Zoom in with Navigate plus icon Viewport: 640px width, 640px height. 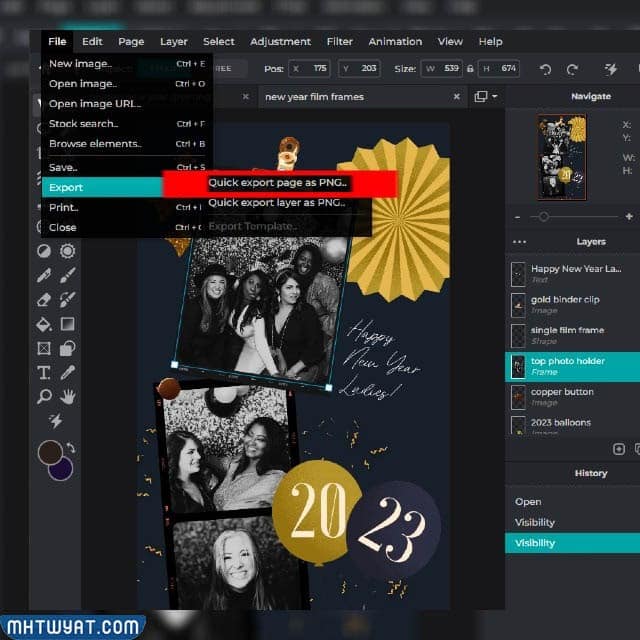(629, 217)
